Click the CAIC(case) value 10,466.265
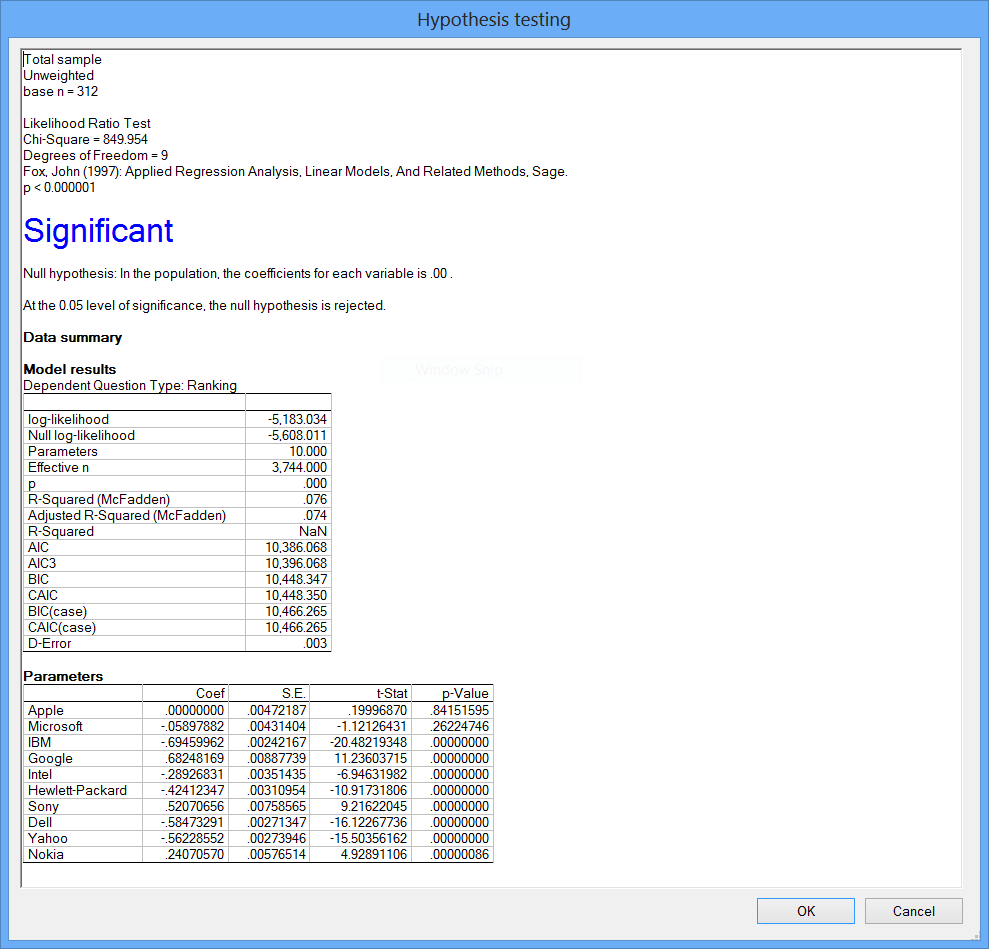This screenshot has width=989, height=949. 296,627
